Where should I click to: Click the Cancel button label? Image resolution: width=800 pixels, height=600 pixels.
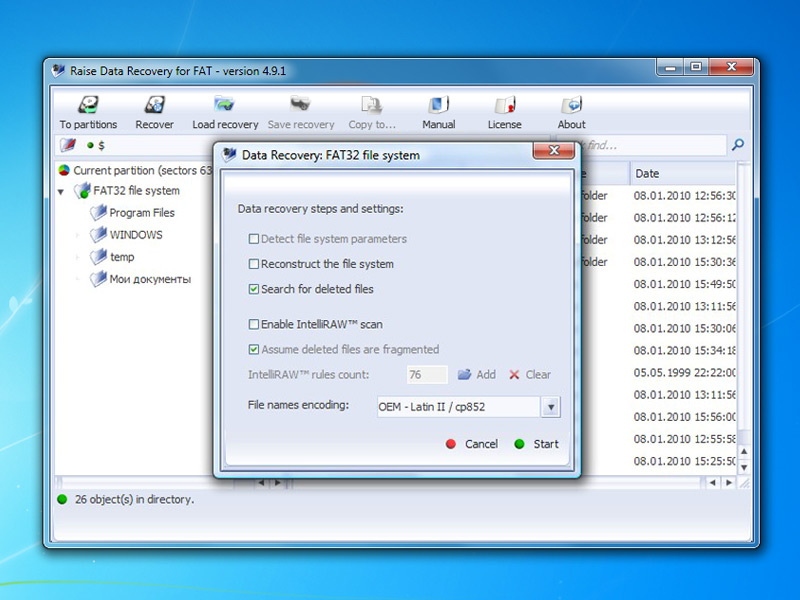(x=481, y=444)
